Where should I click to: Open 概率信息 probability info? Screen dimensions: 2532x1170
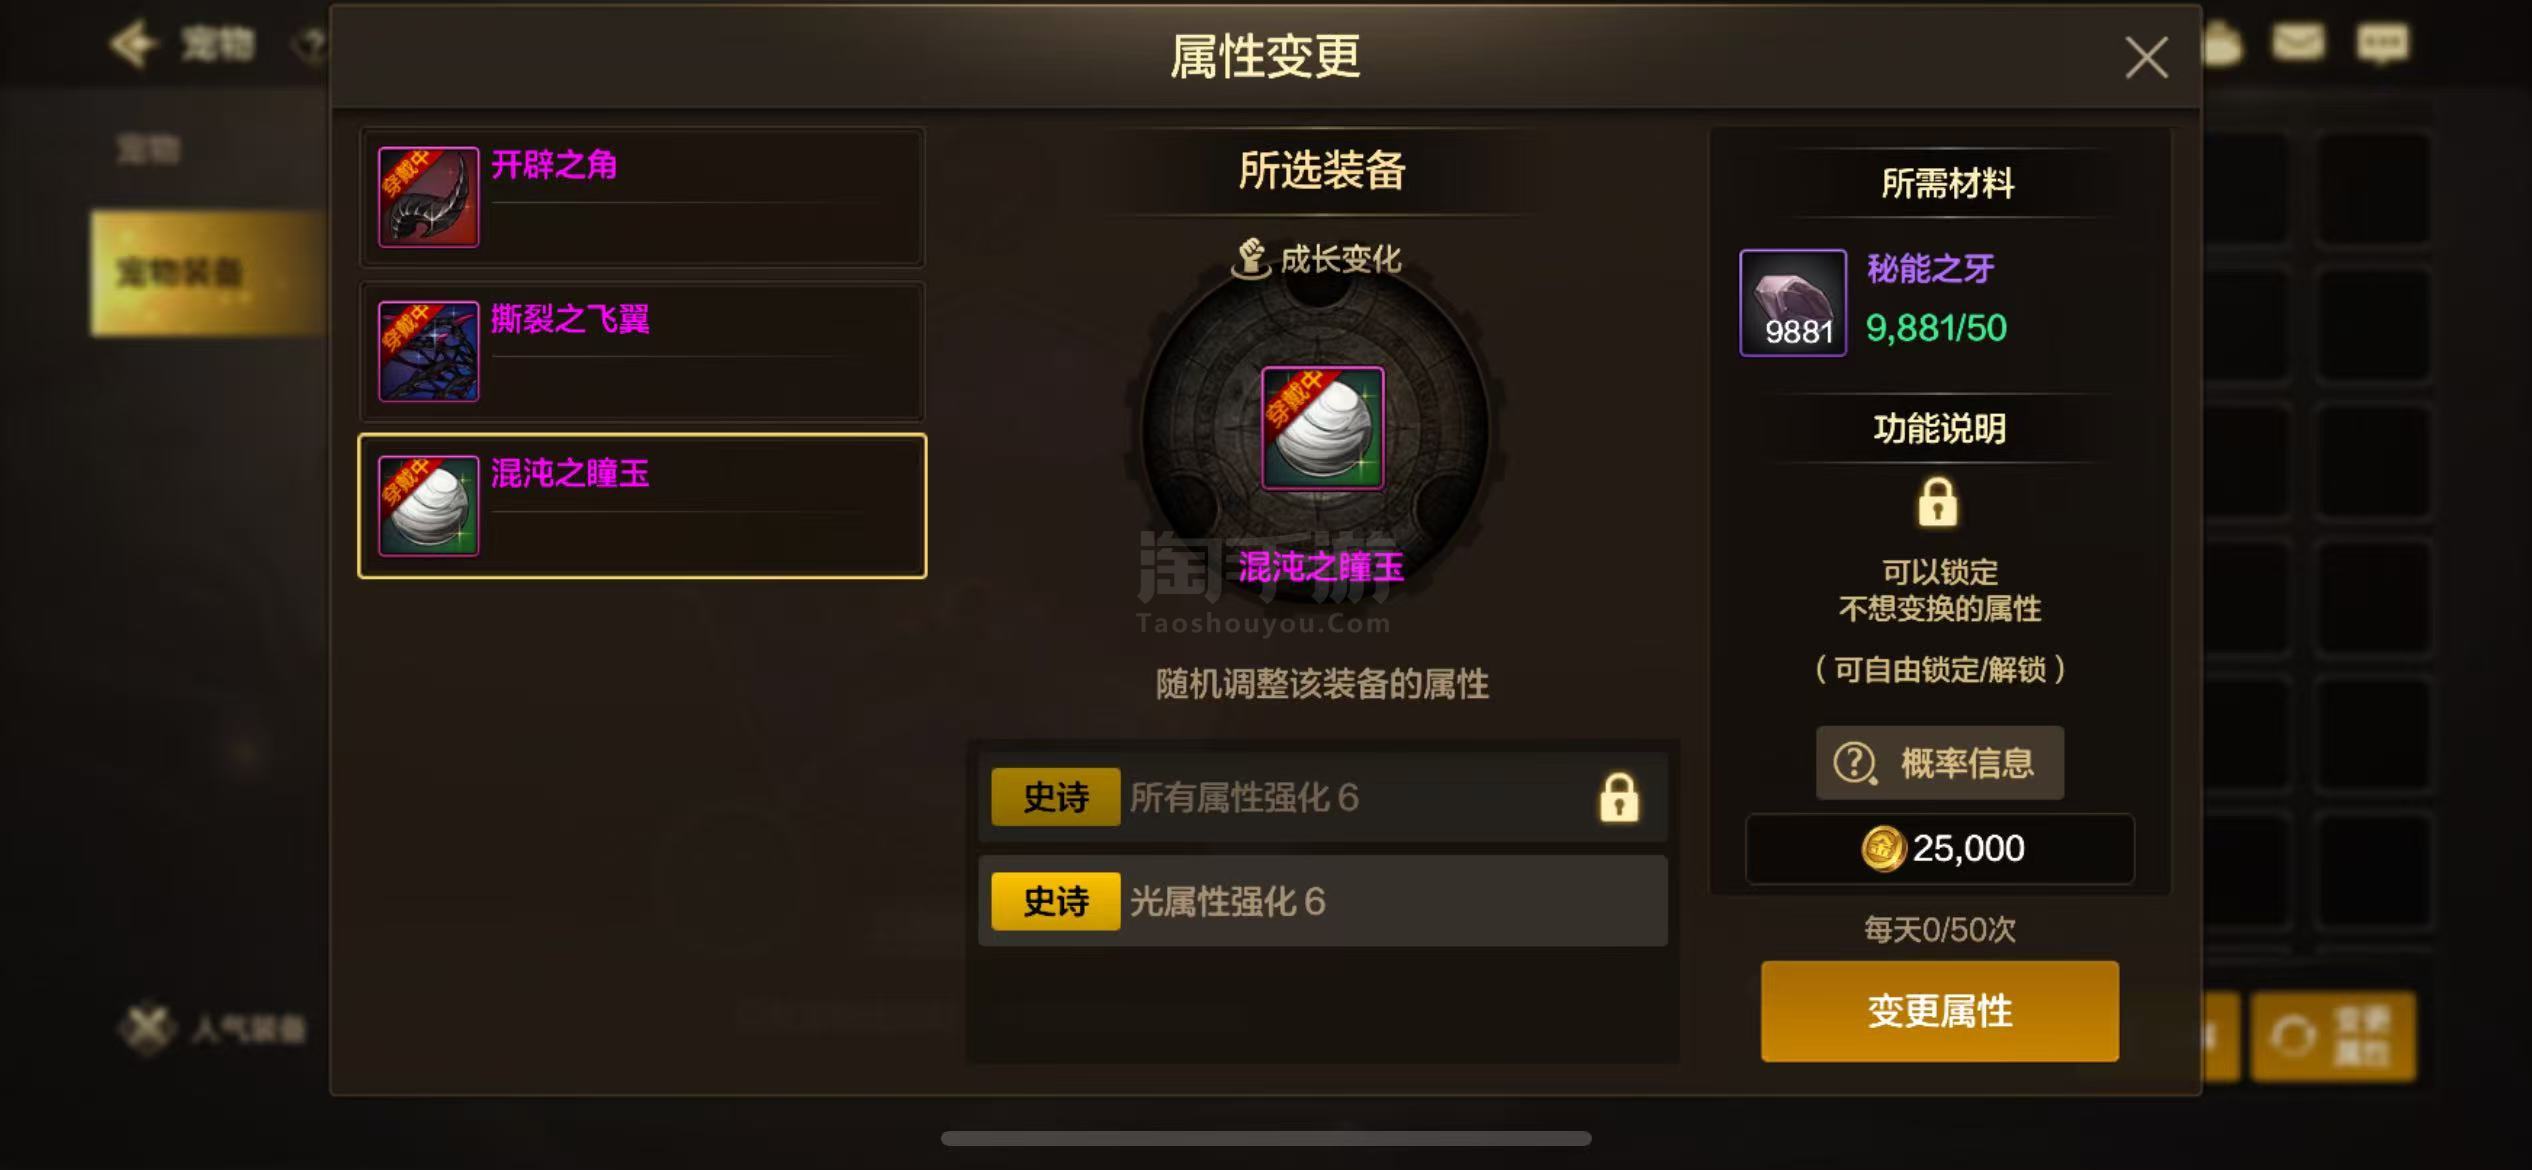[x=1939, y=763]
